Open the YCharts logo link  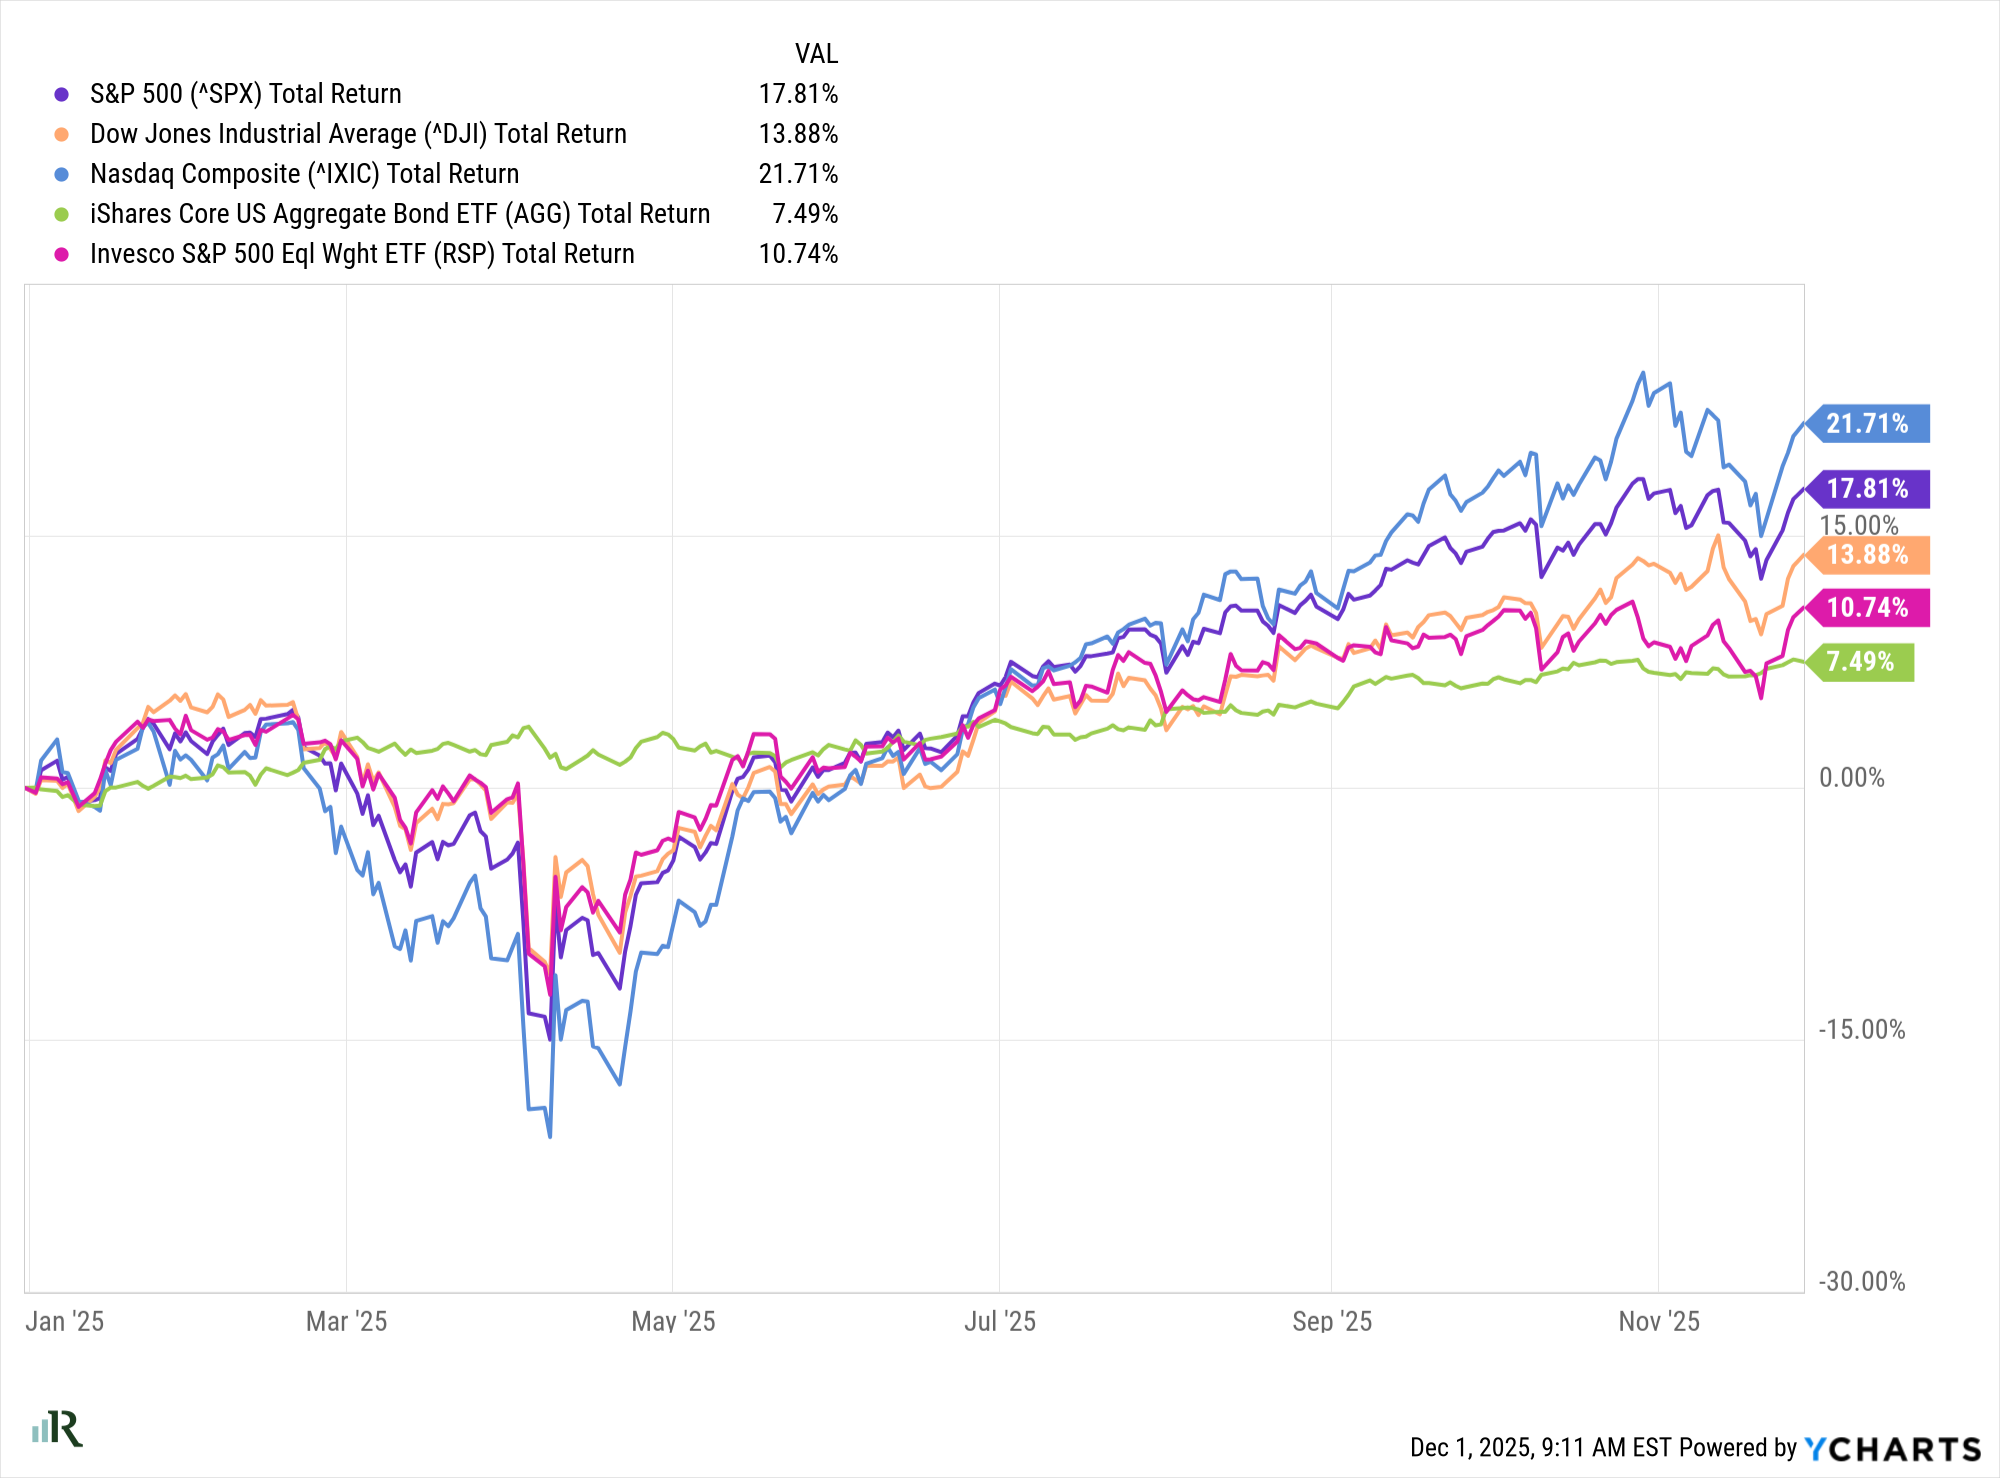tap(1892, 1449)
